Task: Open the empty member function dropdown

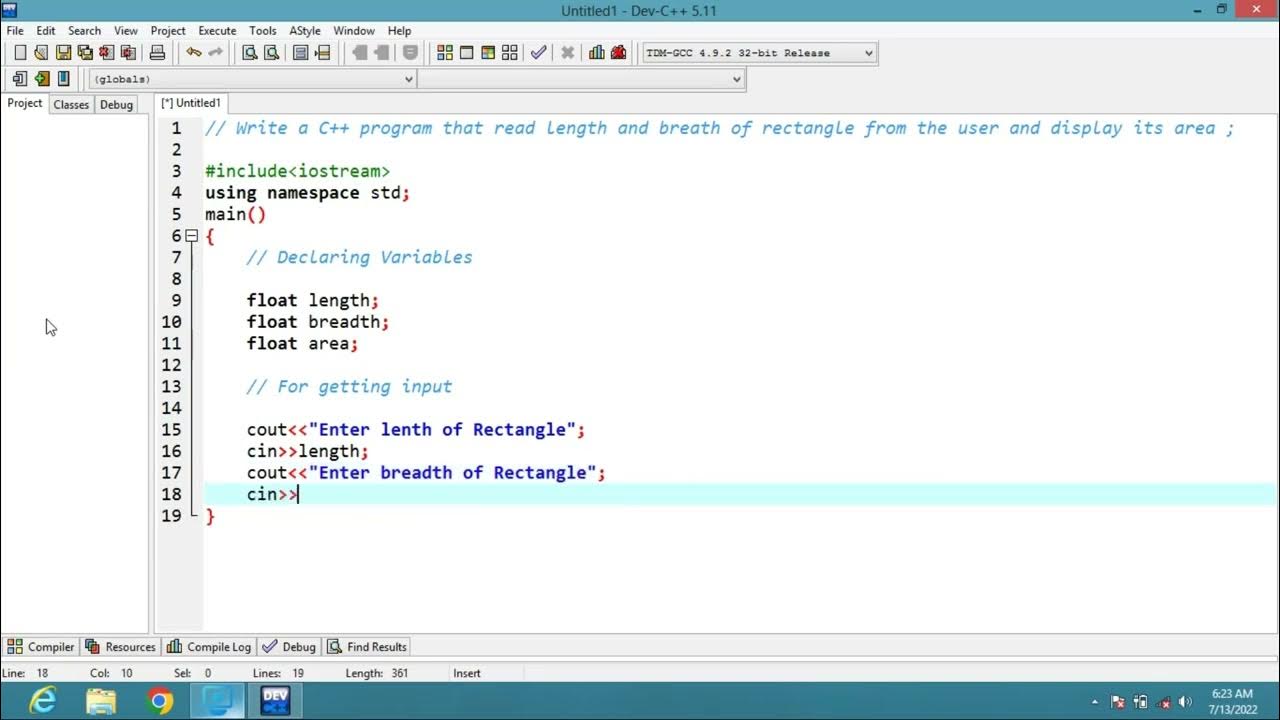Action: coord(581,79)
